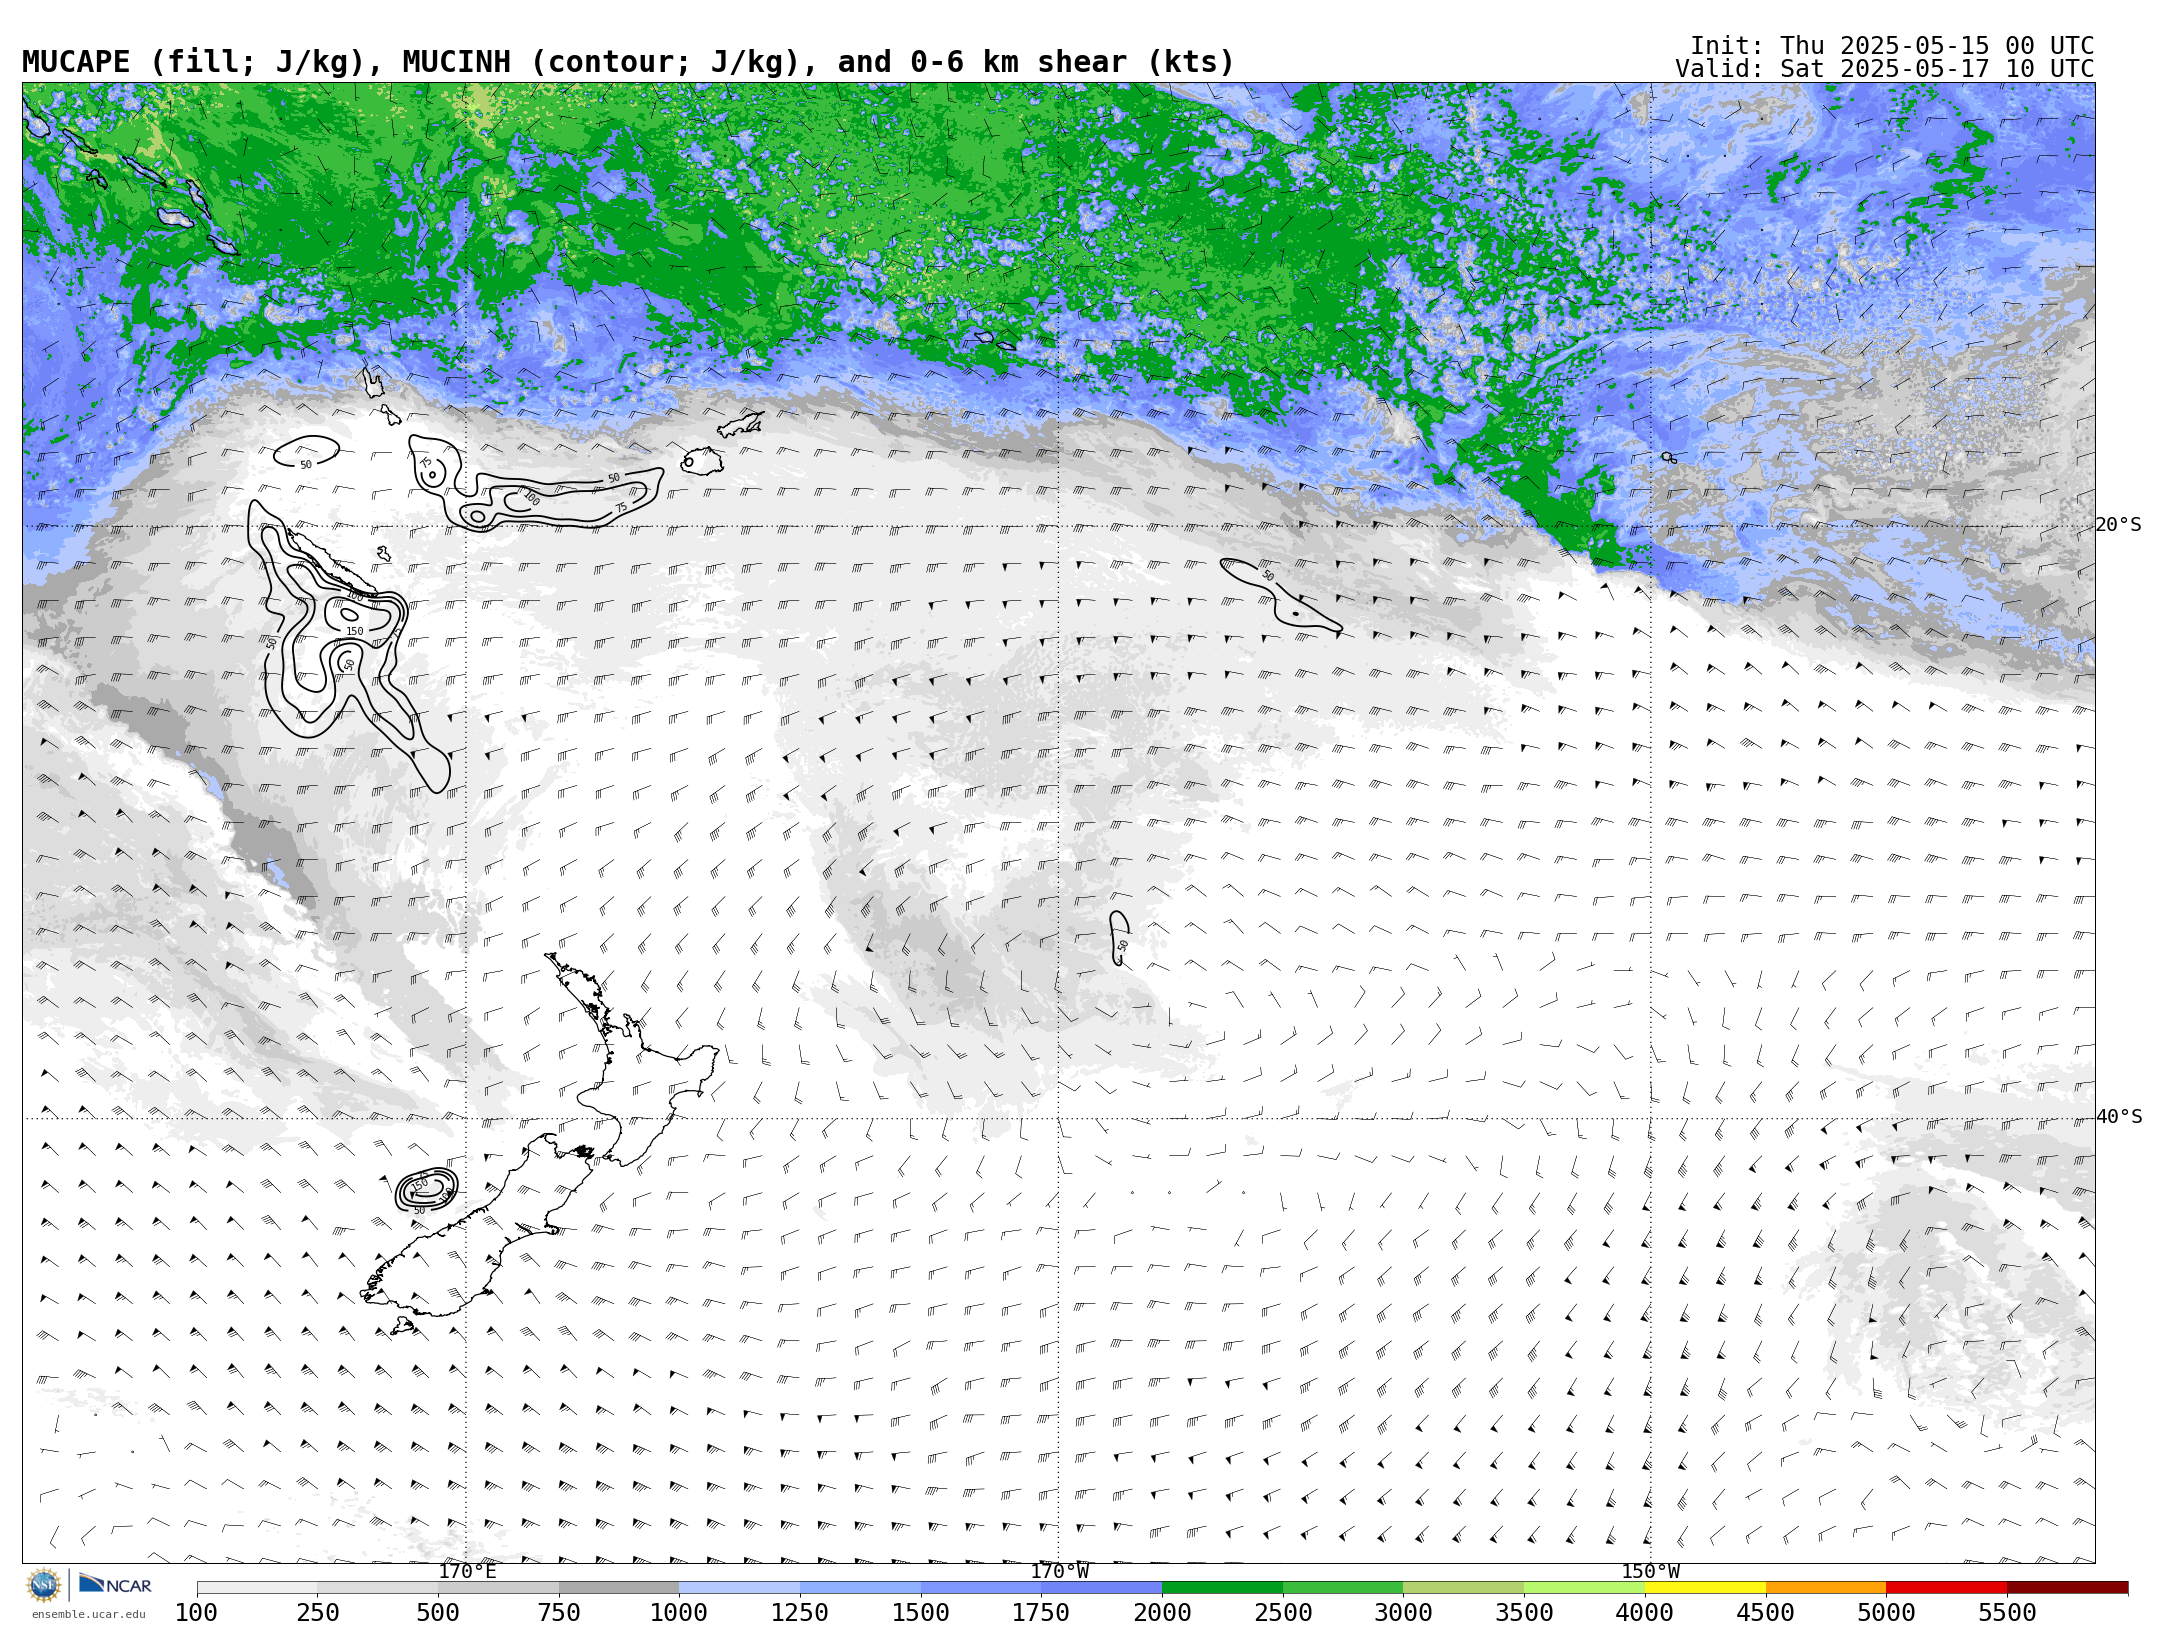Click the Valid Sat 2025-05-17 10 UTC text

(x=1885, y=69)
